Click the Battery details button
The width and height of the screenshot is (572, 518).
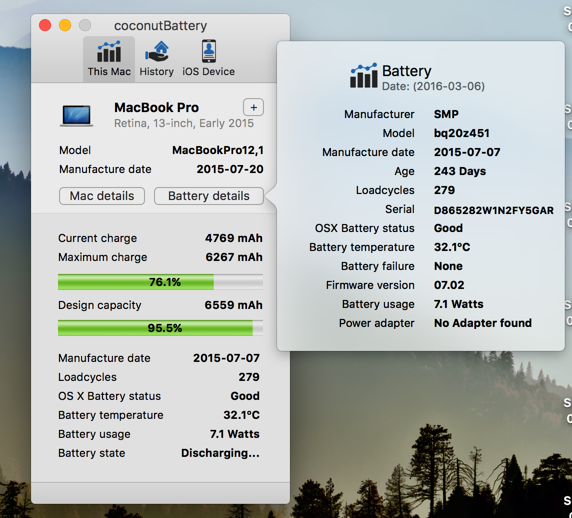coord(209,196)
